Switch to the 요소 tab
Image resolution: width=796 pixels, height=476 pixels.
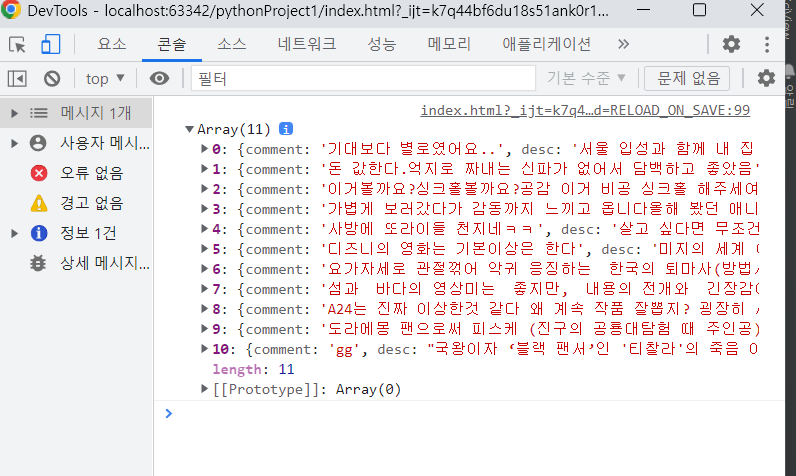pyautogui.click(x=112, y=45)
